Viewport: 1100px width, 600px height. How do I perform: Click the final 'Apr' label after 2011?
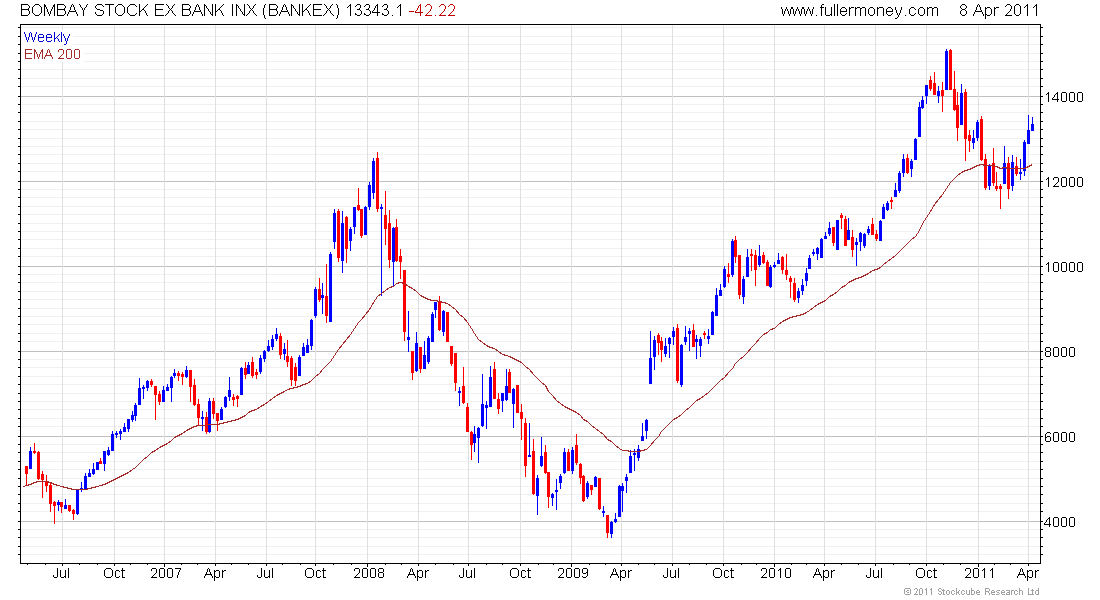coord(1028,573)
